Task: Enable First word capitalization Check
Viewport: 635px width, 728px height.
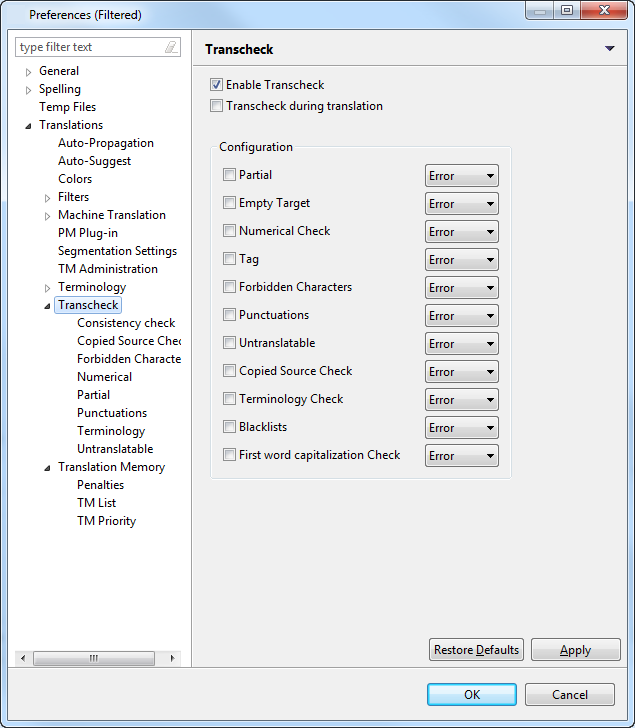Action: point(229,455)
